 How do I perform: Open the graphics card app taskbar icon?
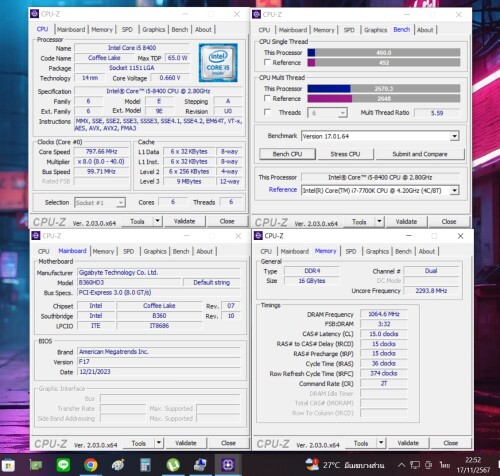point(36,465)
